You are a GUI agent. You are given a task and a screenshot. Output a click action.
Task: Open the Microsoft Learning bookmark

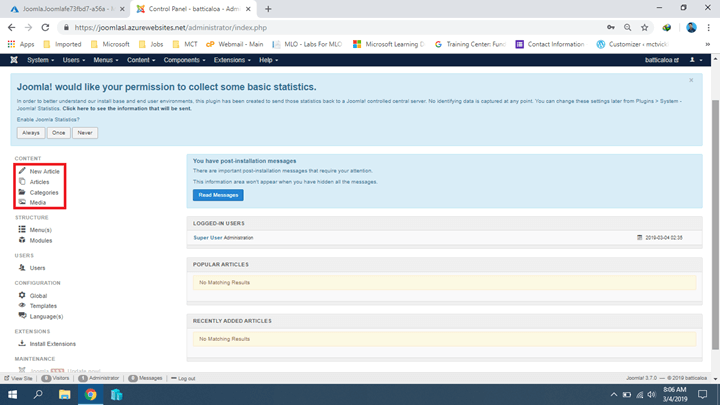389,44
